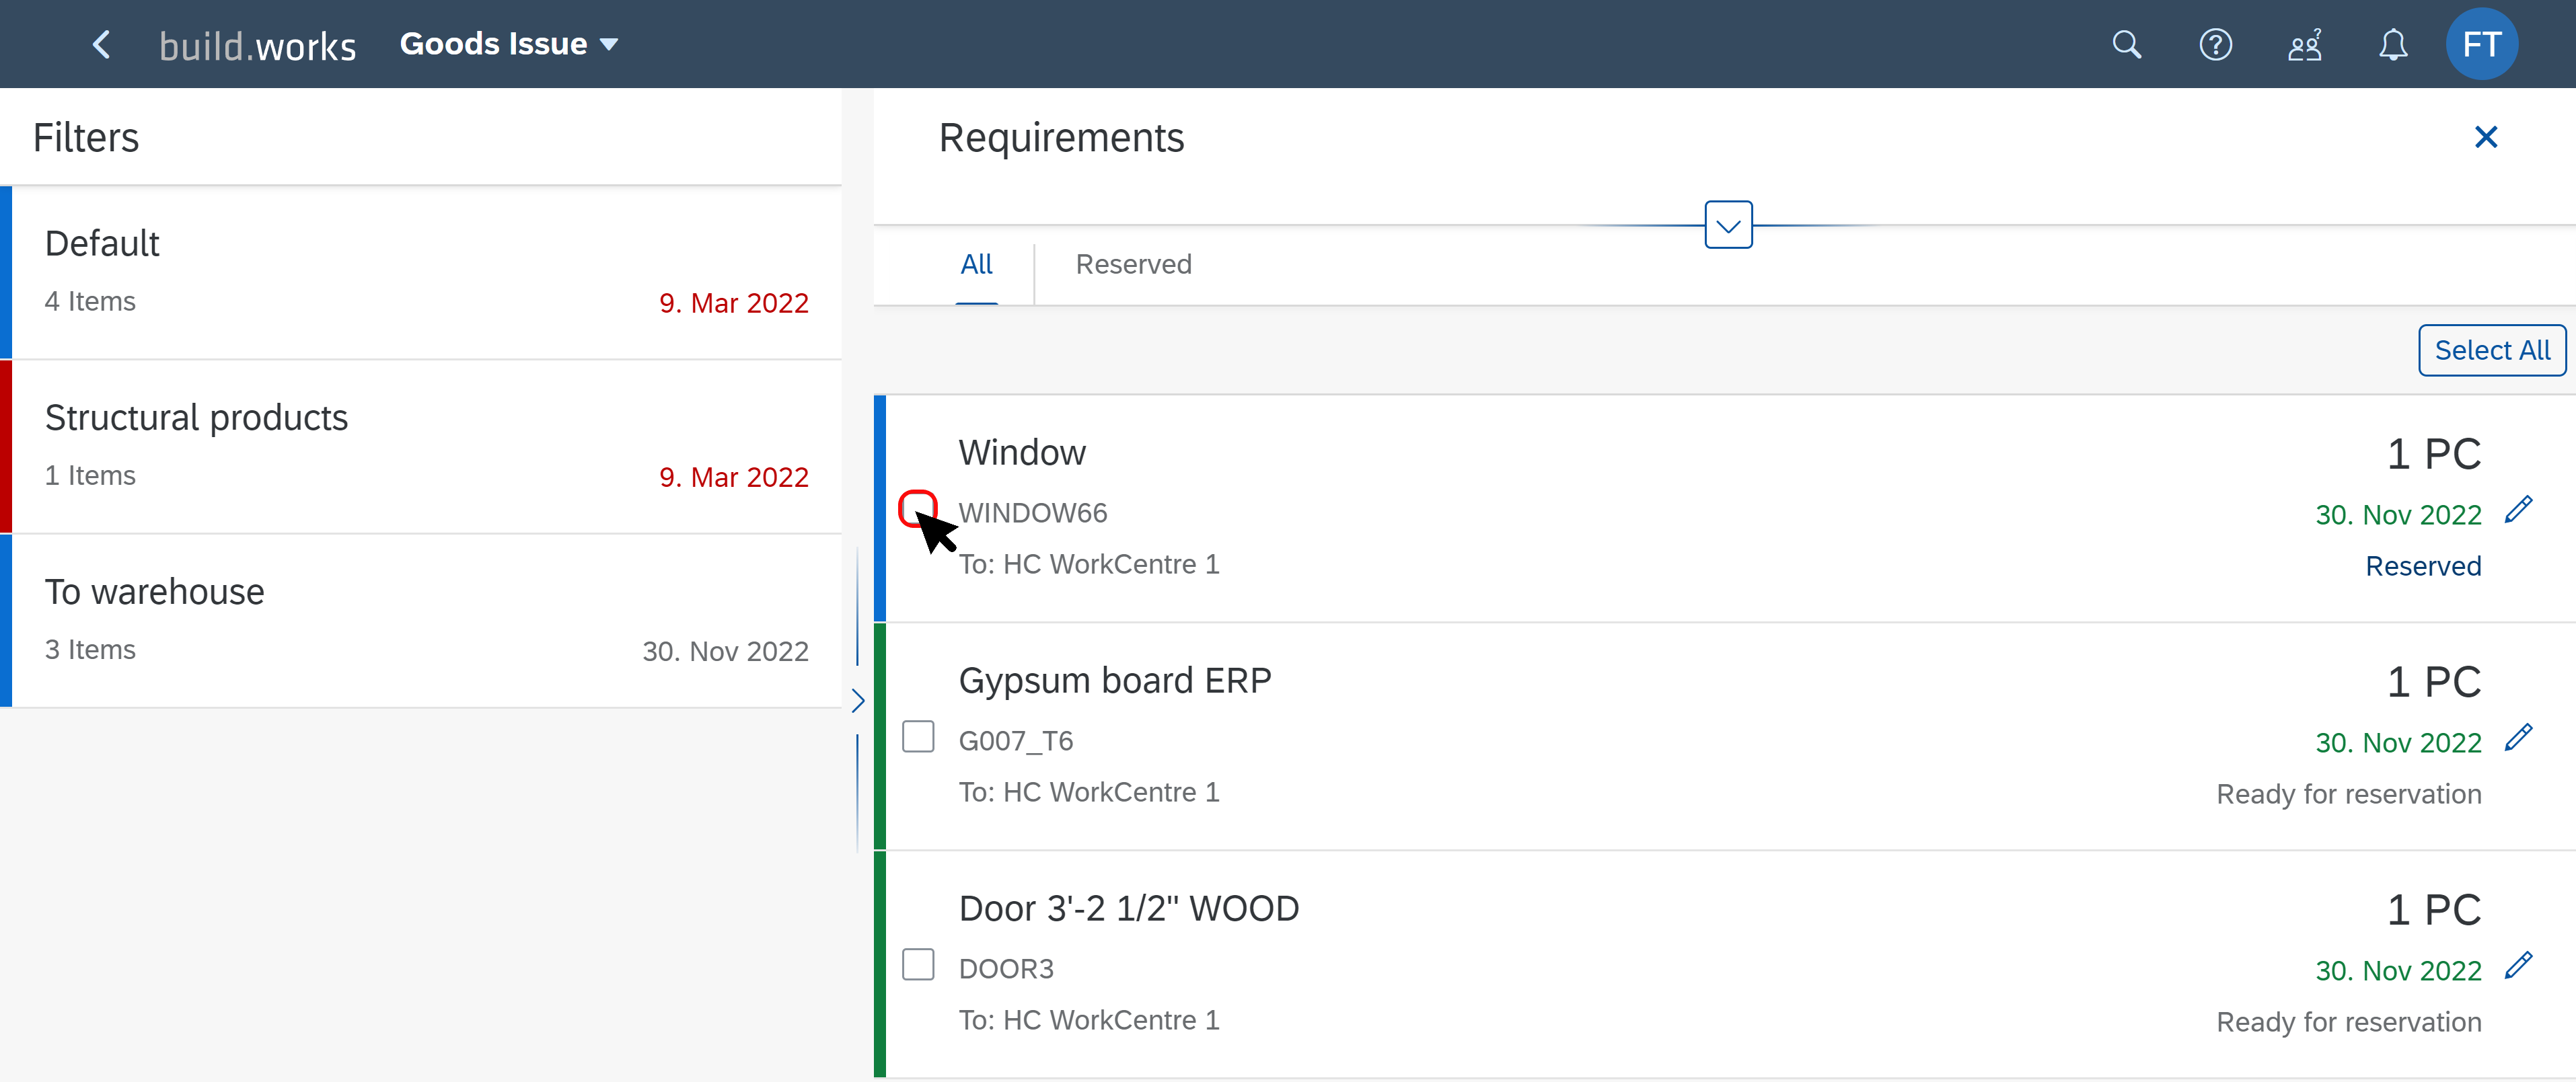
Task: Tick the Window WINDOW66 checkbox
Action: tap(917, 508)
